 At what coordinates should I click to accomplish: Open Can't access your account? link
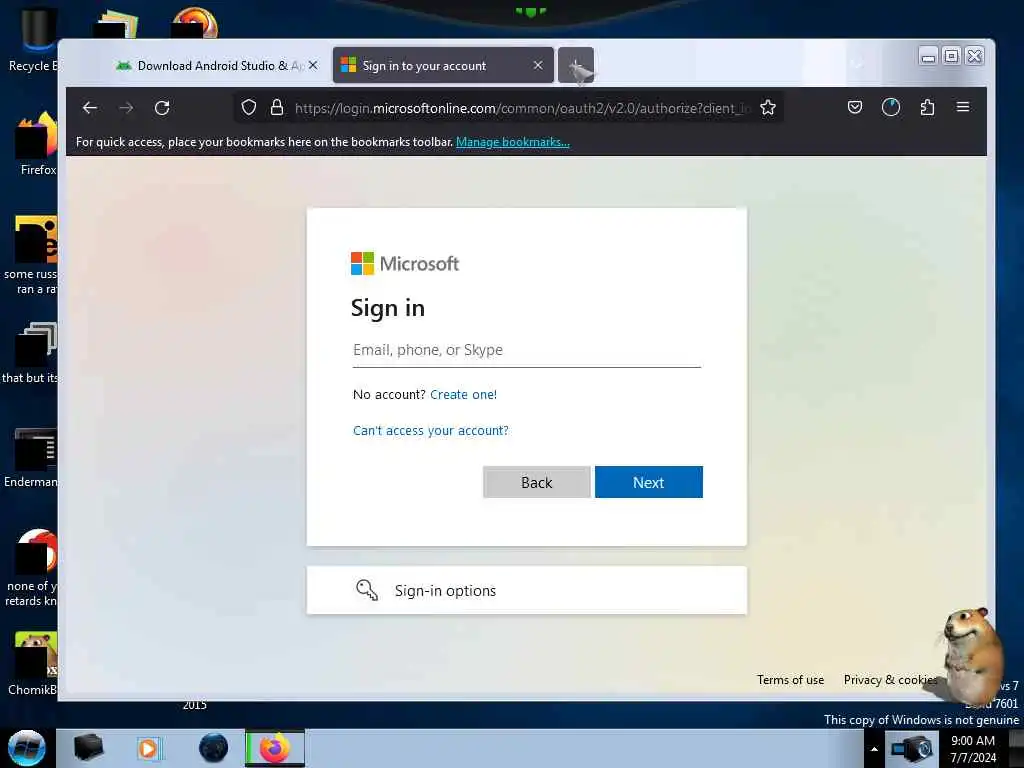coord(431,430)
